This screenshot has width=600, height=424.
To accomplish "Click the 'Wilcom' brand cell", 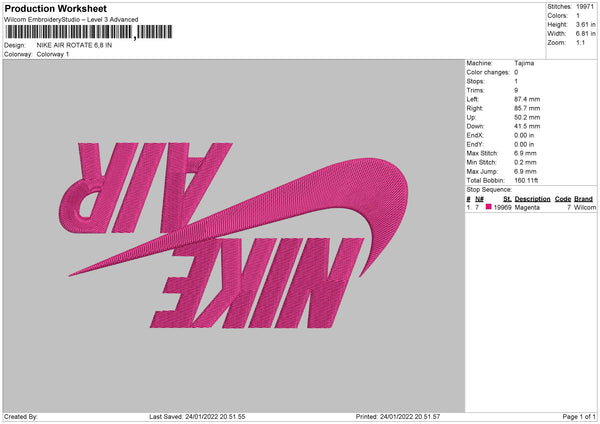I will point(585,207).
